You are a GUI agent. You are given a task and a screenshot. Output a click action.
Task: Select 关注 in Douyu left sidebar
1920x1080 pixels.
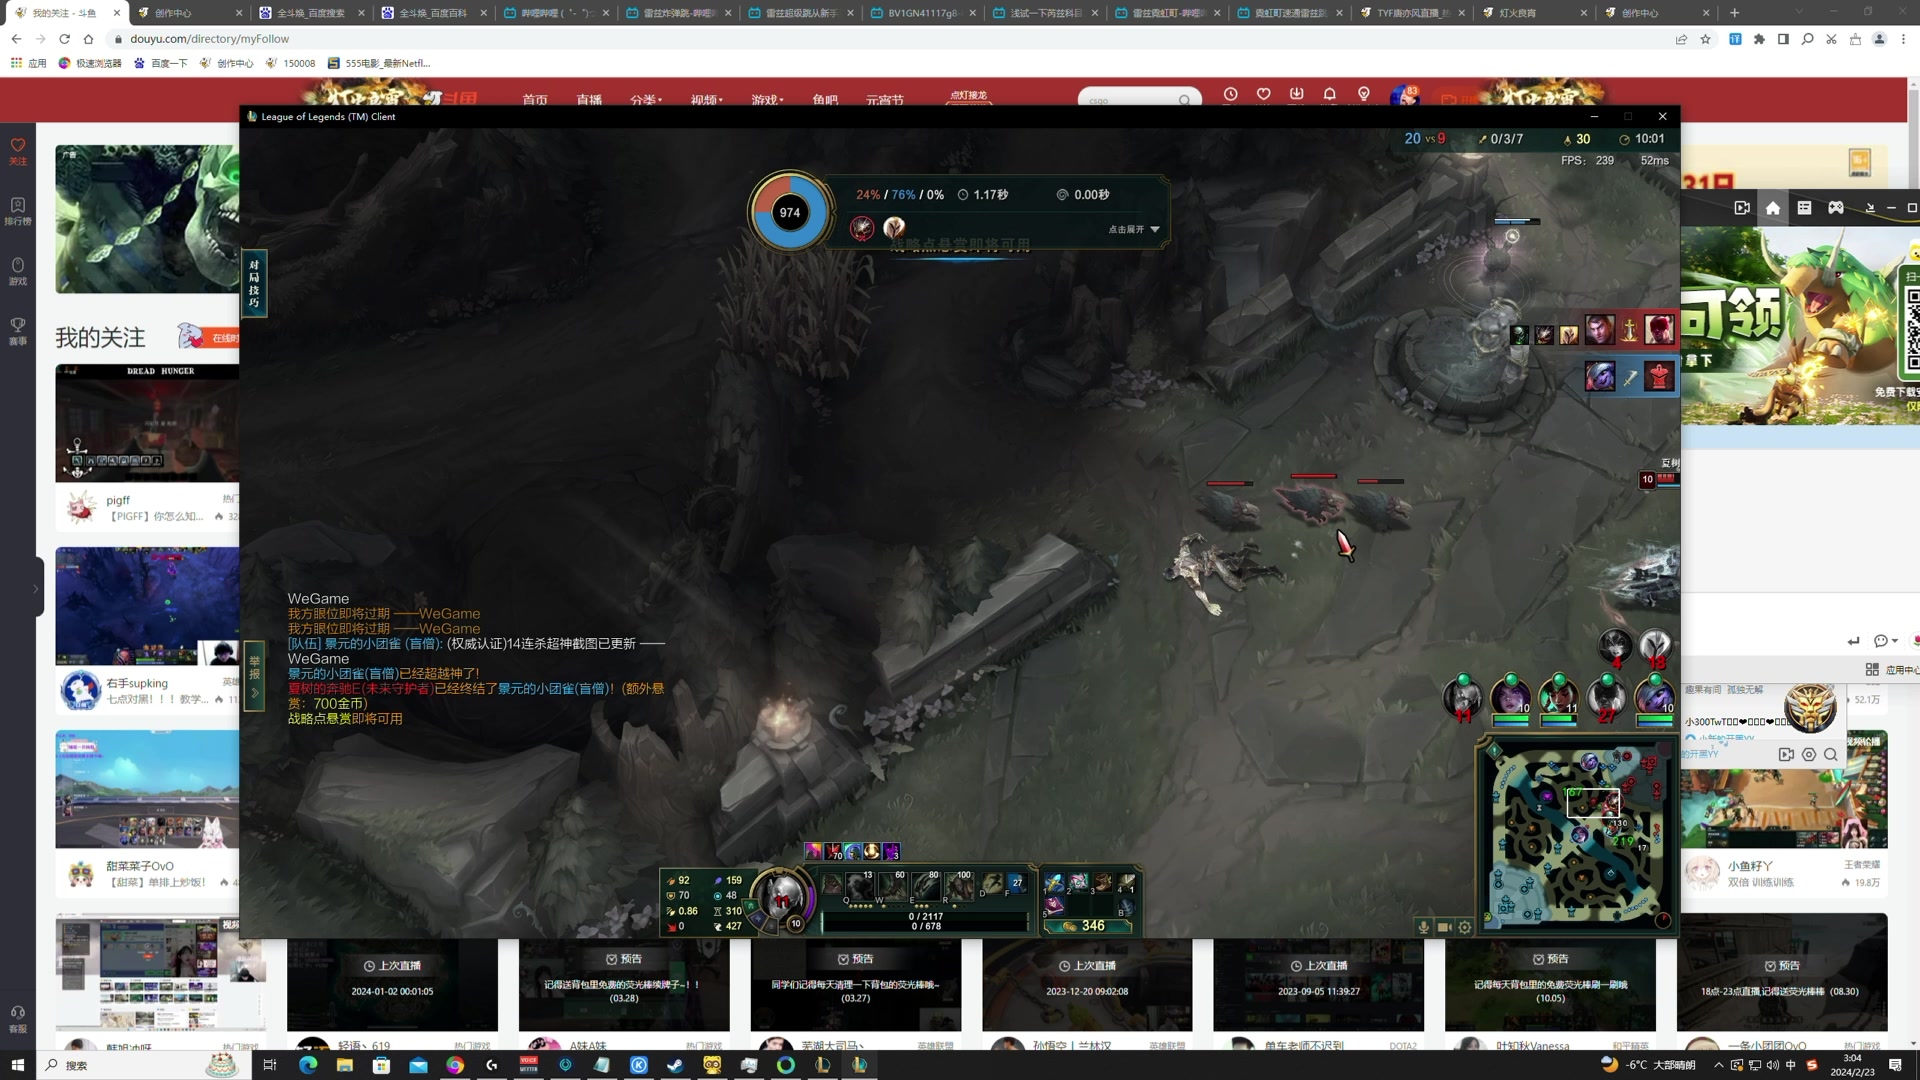[x=18, y=152]
